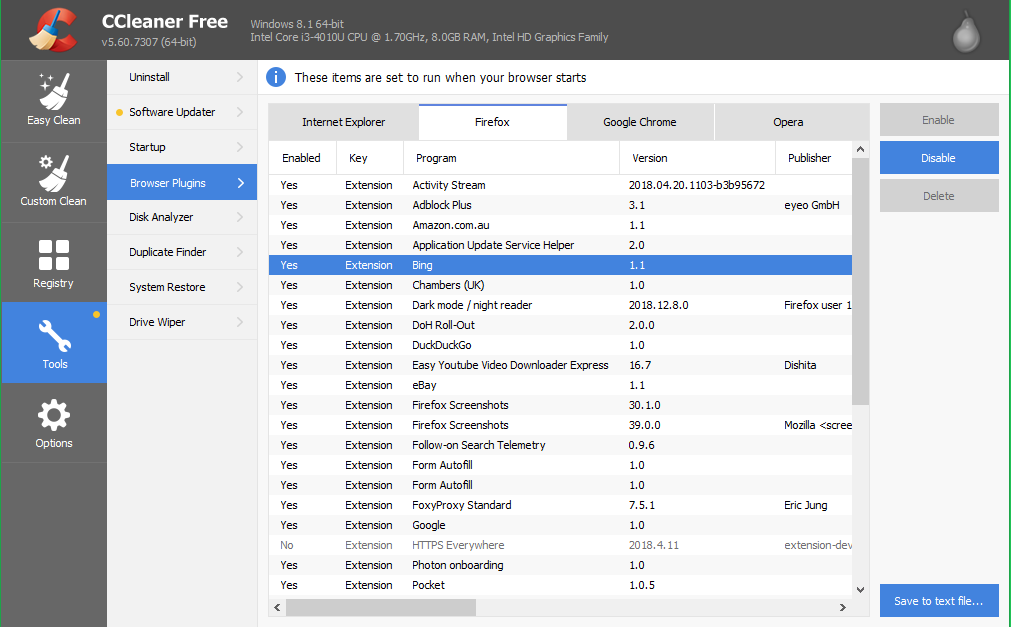Select Easy Youtube Video Downloader Express

coord(560,365)
